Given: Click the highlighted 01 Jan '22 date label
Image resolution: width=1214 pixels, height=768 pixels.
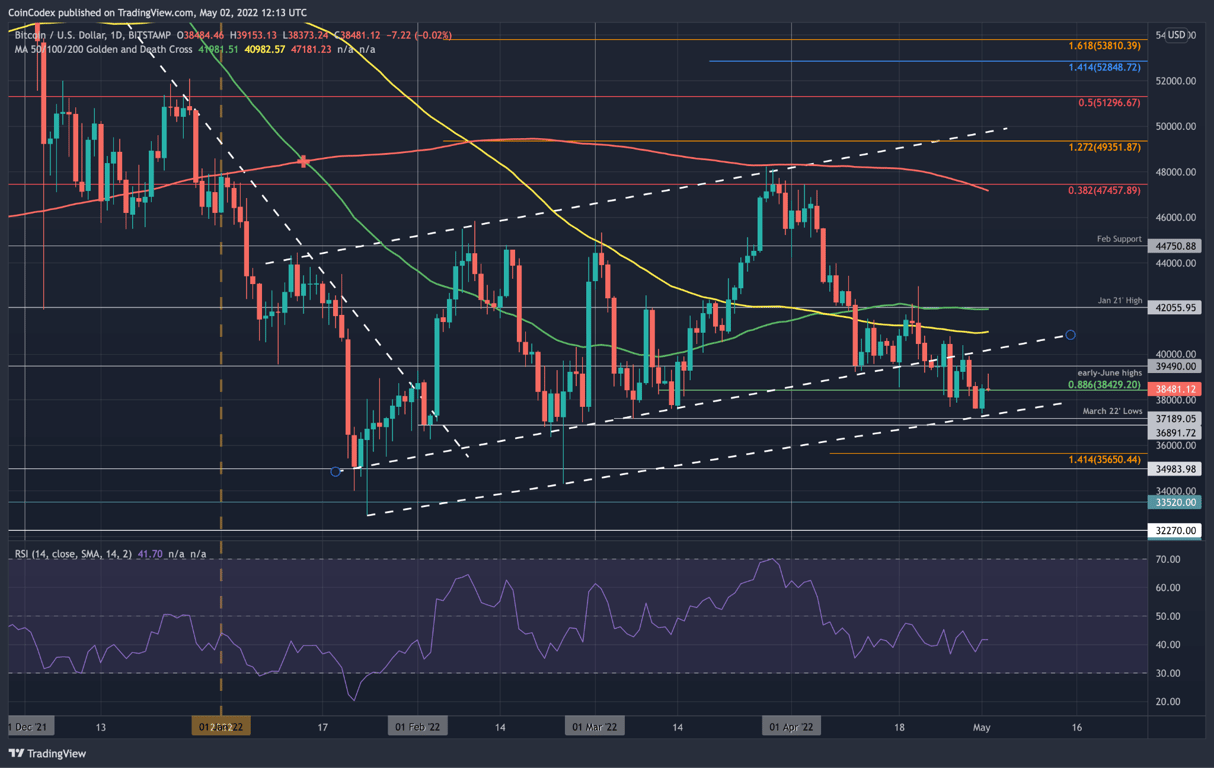Looking at the screenshot, I should coord(220,727).
